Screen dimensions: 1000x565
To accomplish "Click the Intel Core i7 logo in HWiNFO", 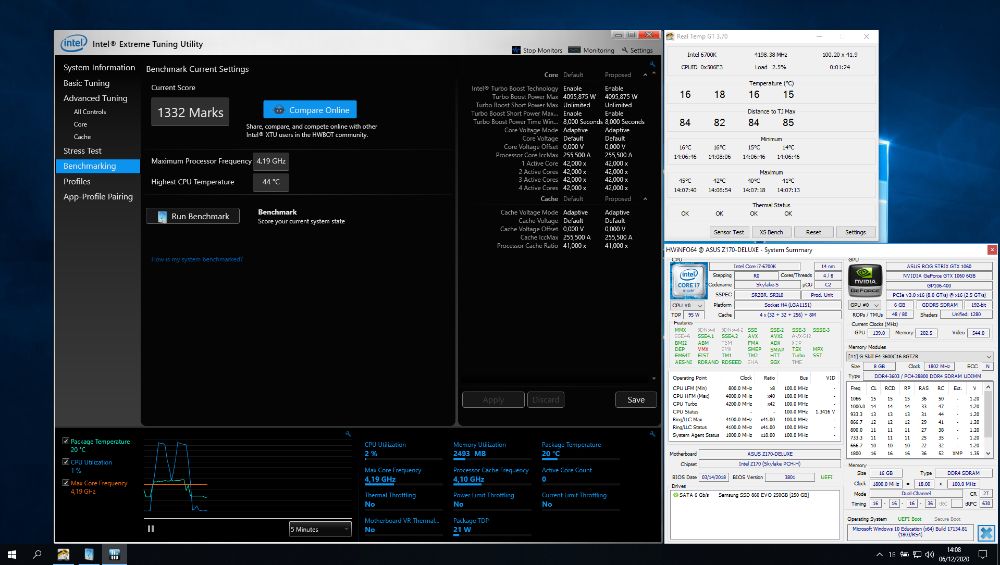I will (689, 281).
